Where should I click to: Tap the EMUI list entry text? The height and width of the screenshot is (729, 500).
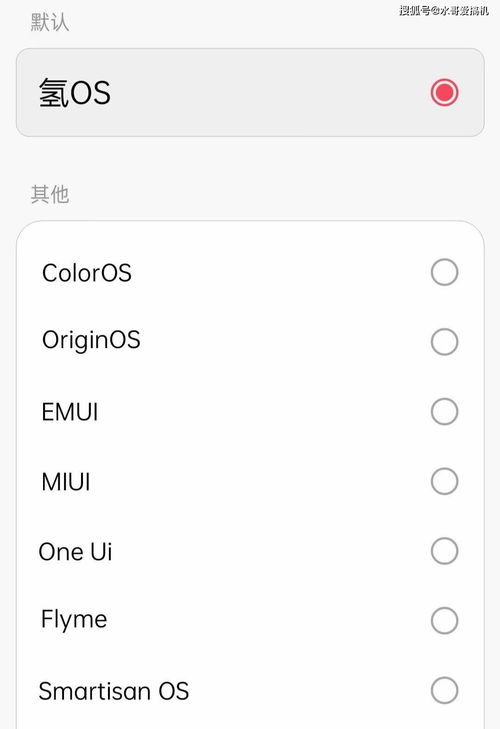click(x=70, y=412)
